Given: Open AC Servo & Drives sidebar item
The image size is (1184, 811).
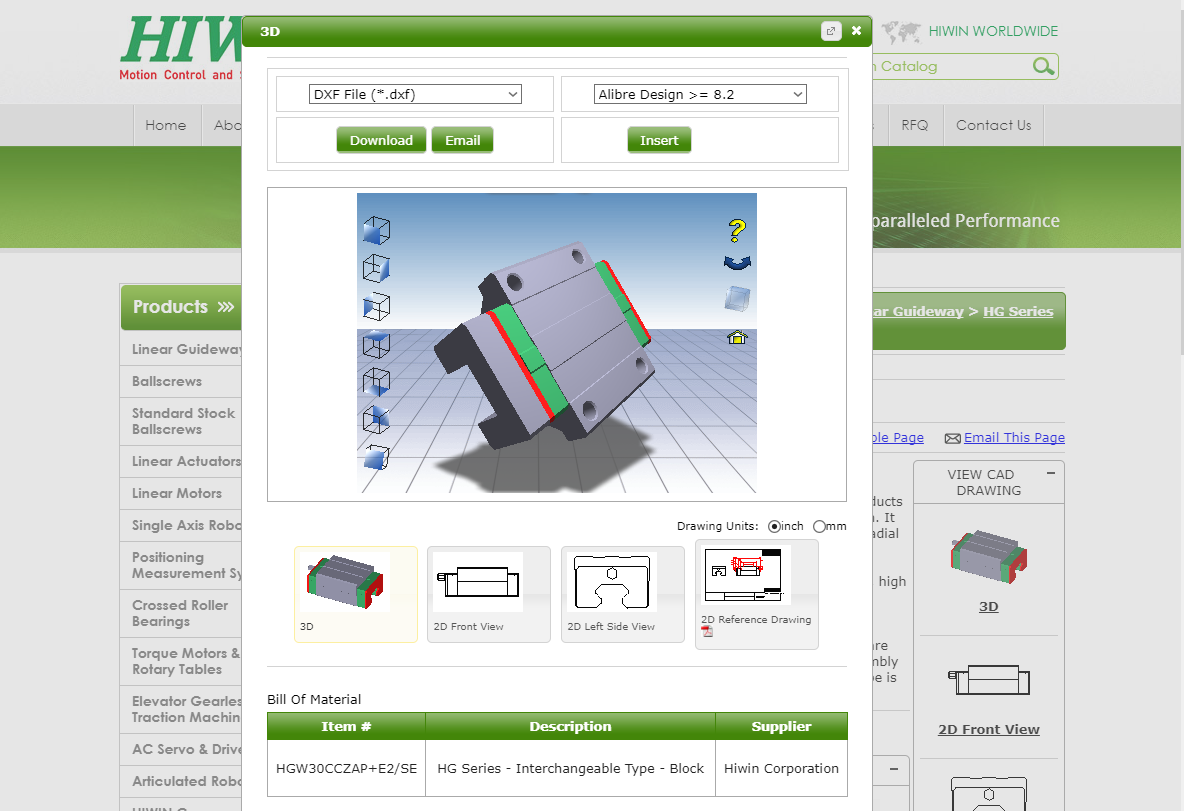Looking at the screenshot, I should (x=187, y=749).
